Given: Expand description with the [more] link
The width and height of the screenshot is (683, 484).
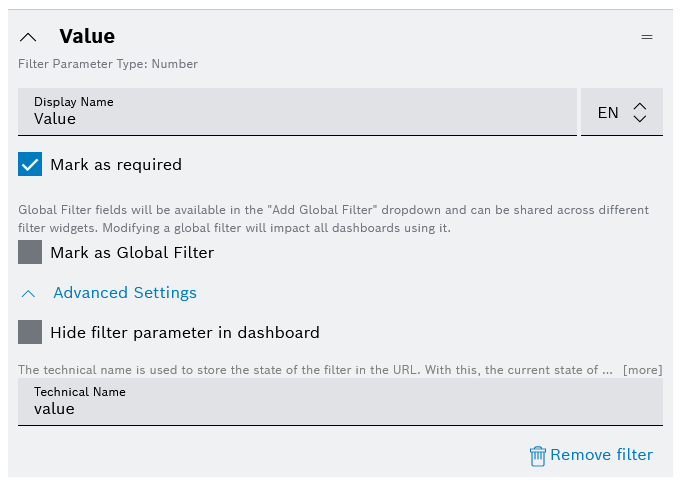Looking at the screenshot, I should [x=642, y=370].
